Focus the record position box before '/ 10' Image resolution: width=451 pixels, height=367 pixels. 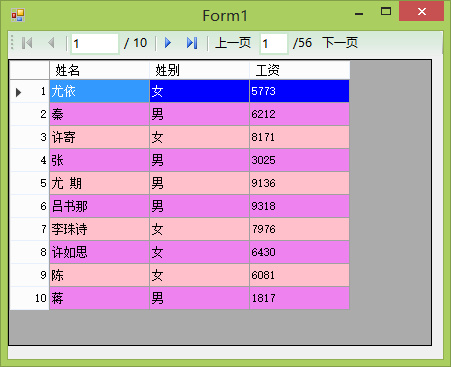(95, 43)
